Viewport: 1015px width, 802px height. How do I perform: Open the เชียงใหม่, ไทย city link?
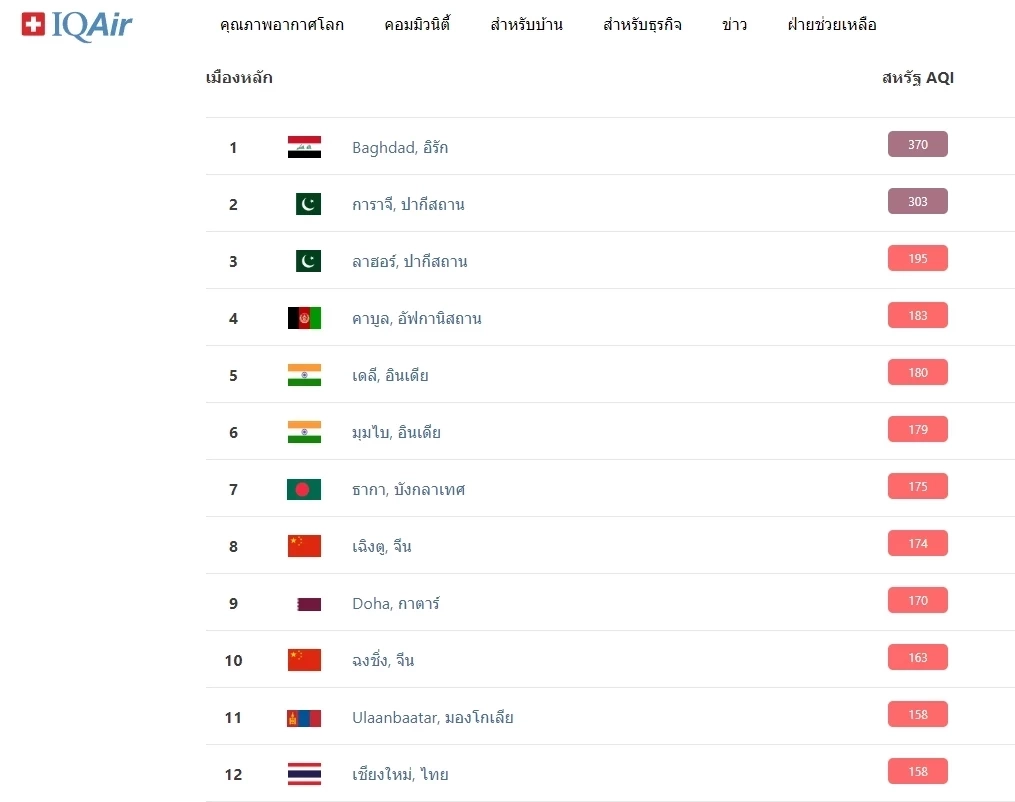(x=400, y=775)
